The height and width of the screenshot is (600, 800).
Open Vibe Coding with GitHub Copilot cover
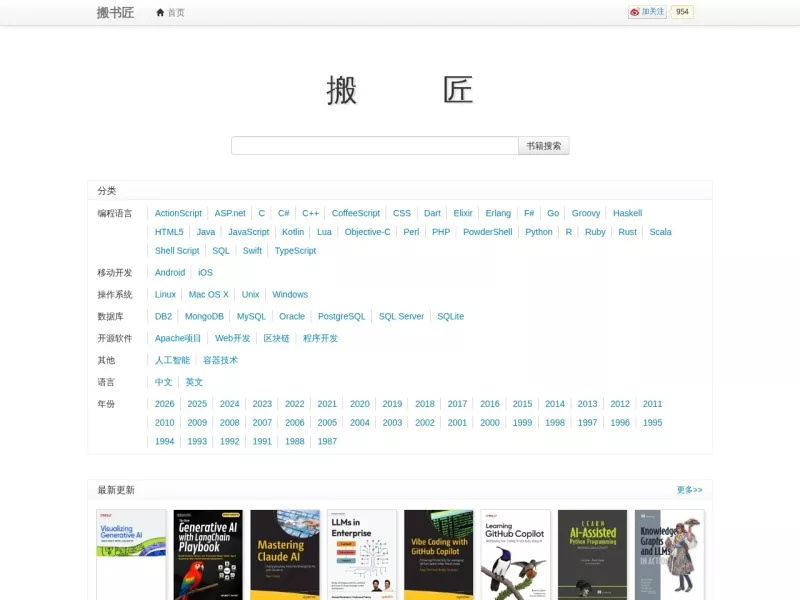pyautogui.click(x=439, y=555)
